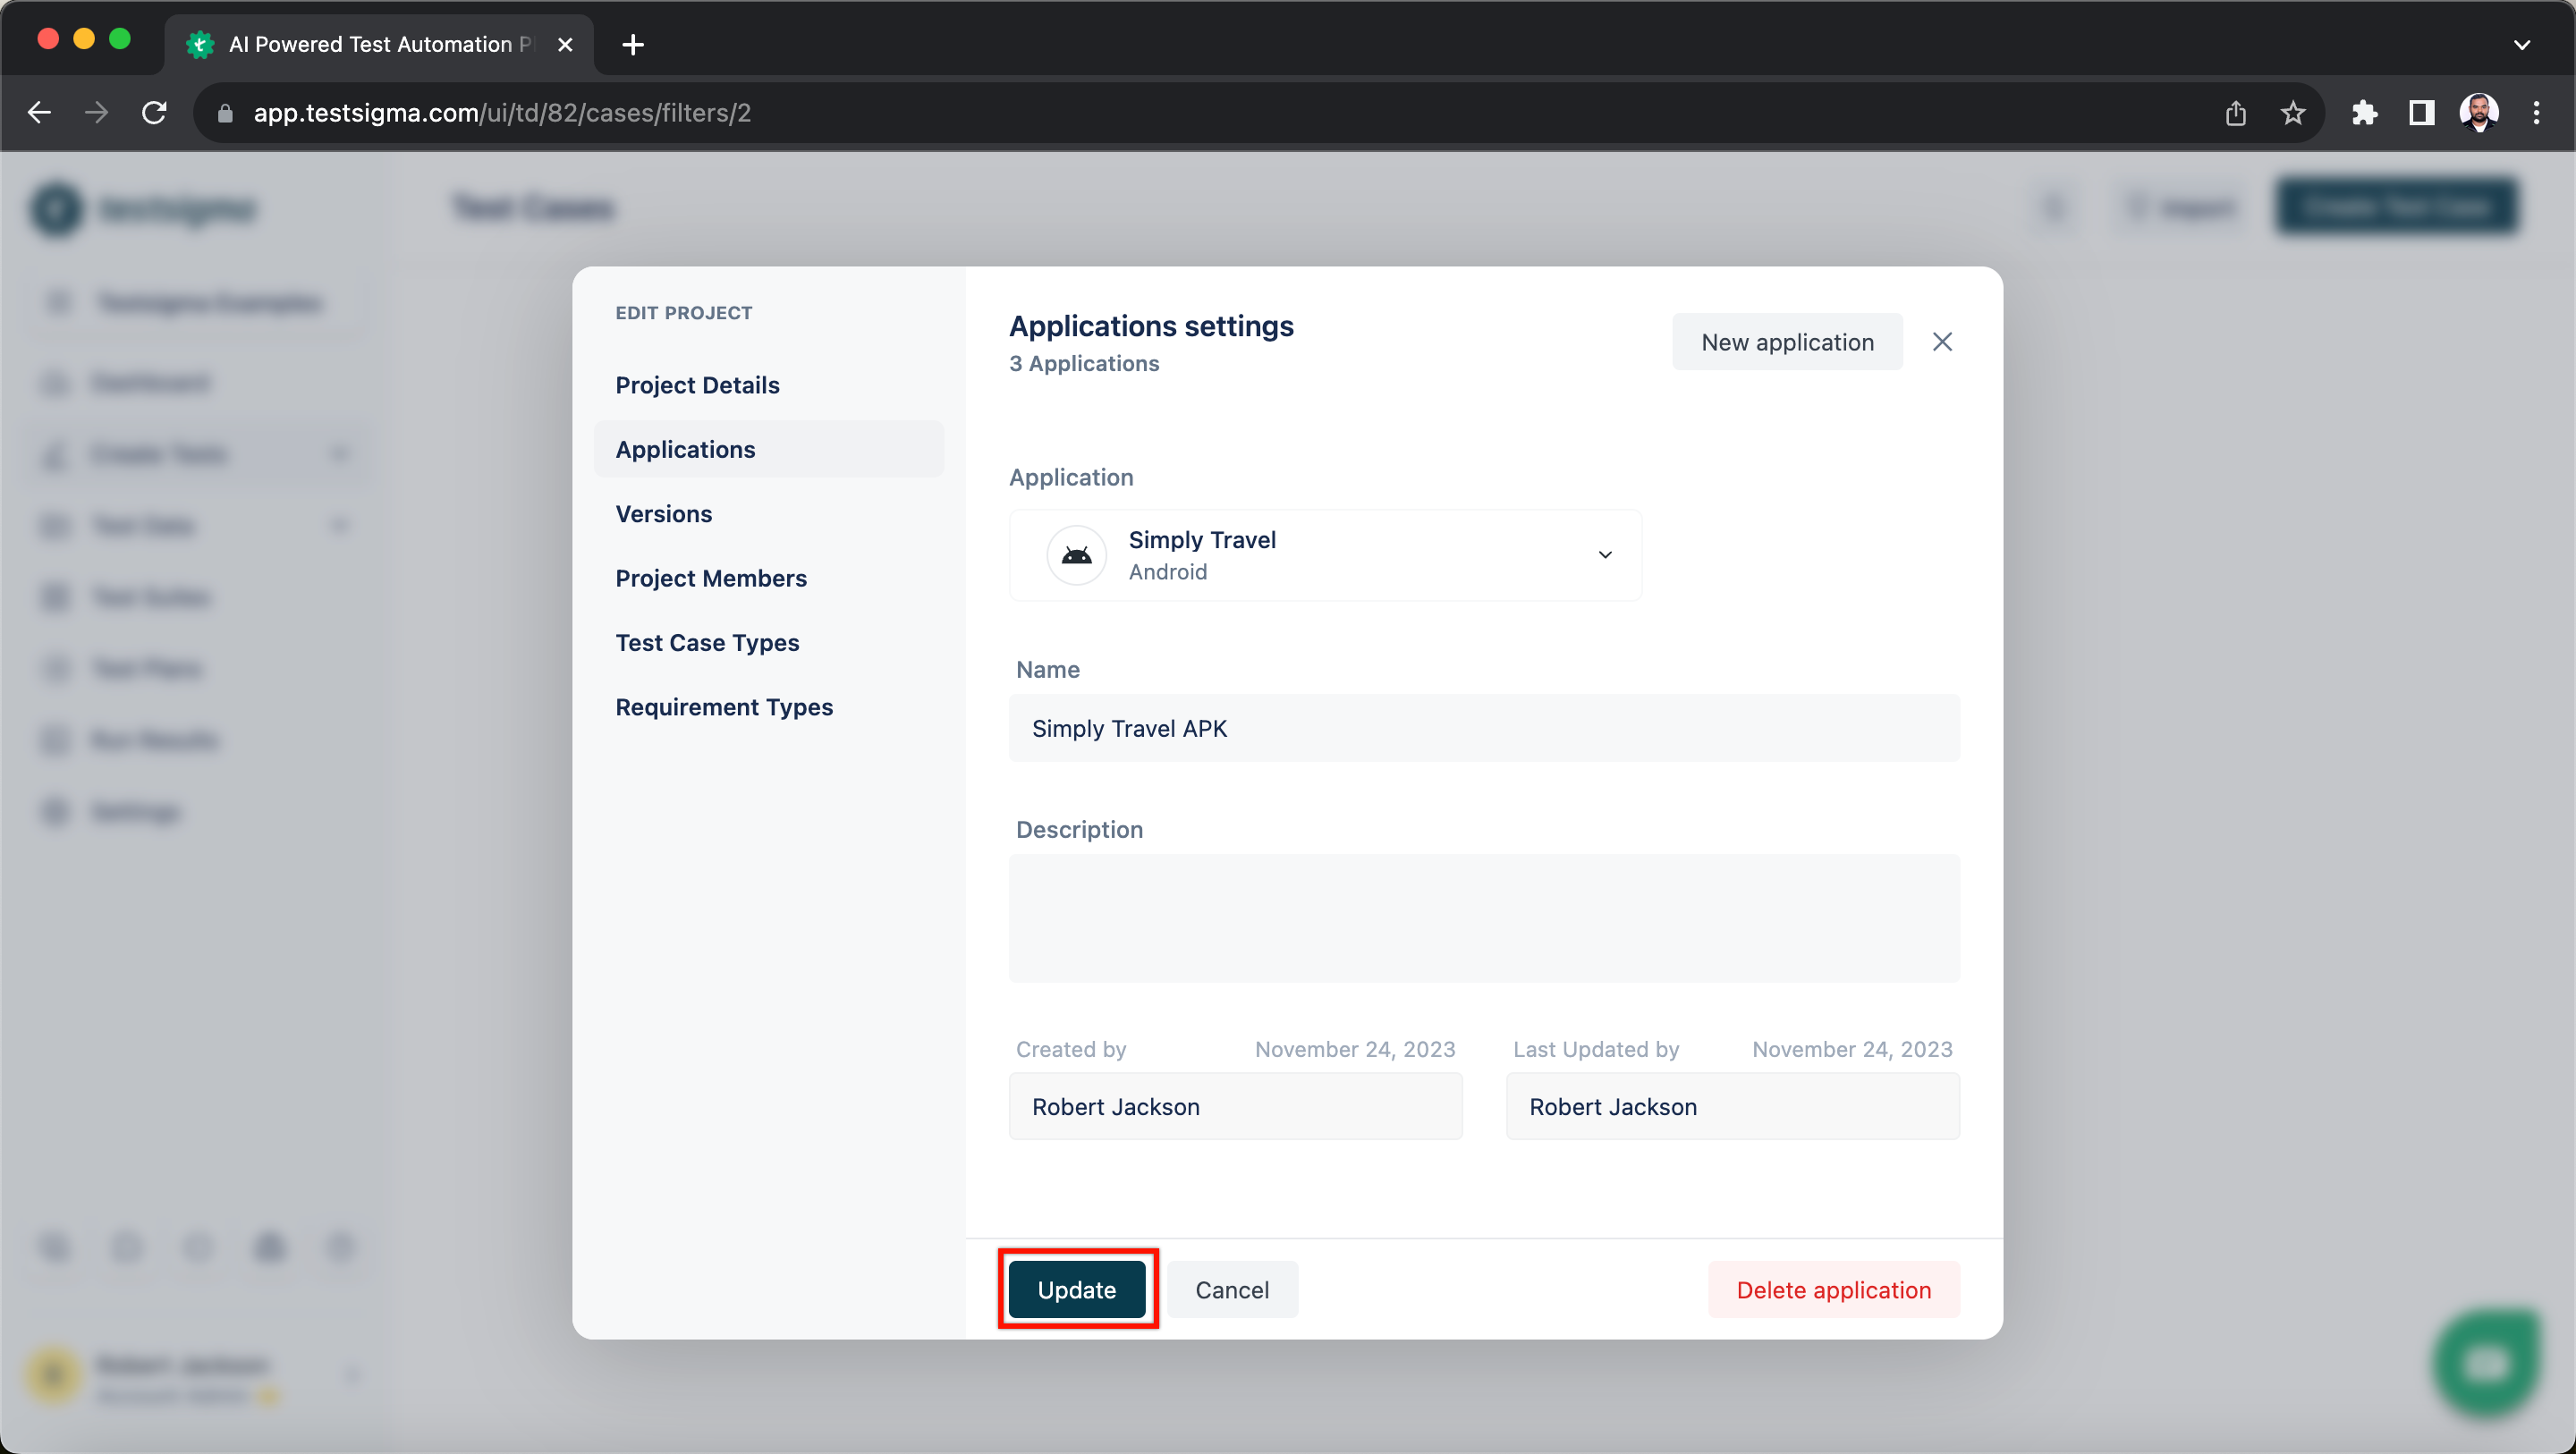
Task: Expand the Project Details section
Action: point(695,384)
